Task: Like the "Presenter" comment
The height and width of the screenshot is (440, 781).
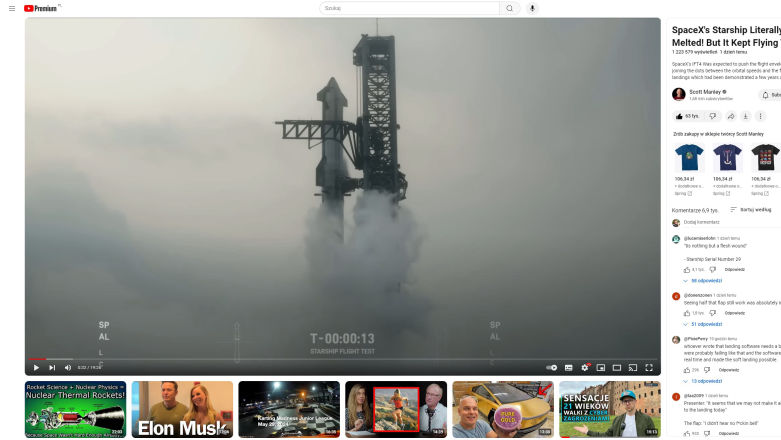Action: click(687, 434)
